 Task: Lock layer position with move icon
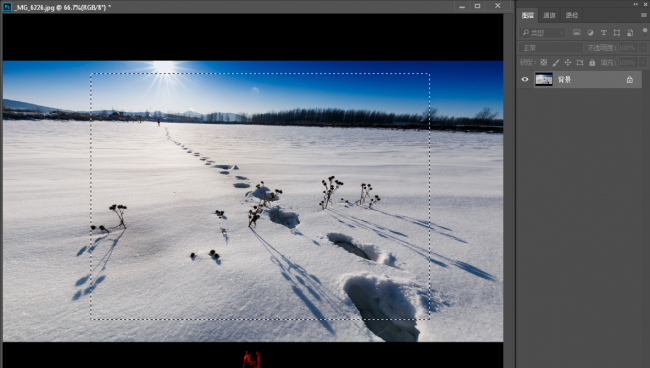568,63
